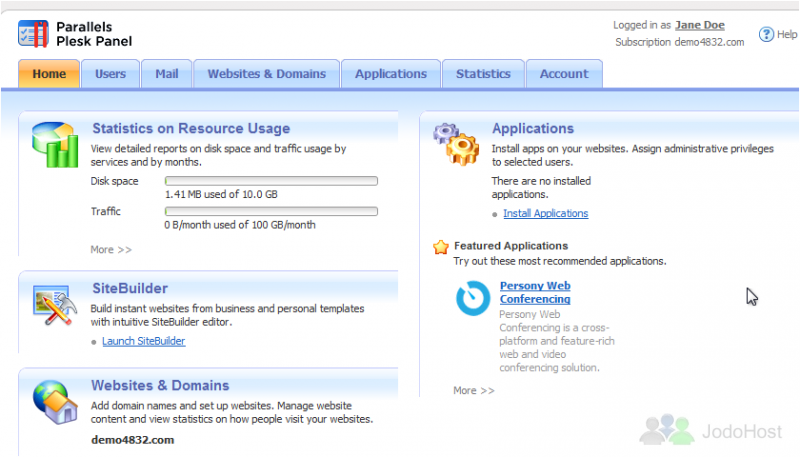Select the Applications tab
This screenshot has height=457, width=800.
click(391, 74)
